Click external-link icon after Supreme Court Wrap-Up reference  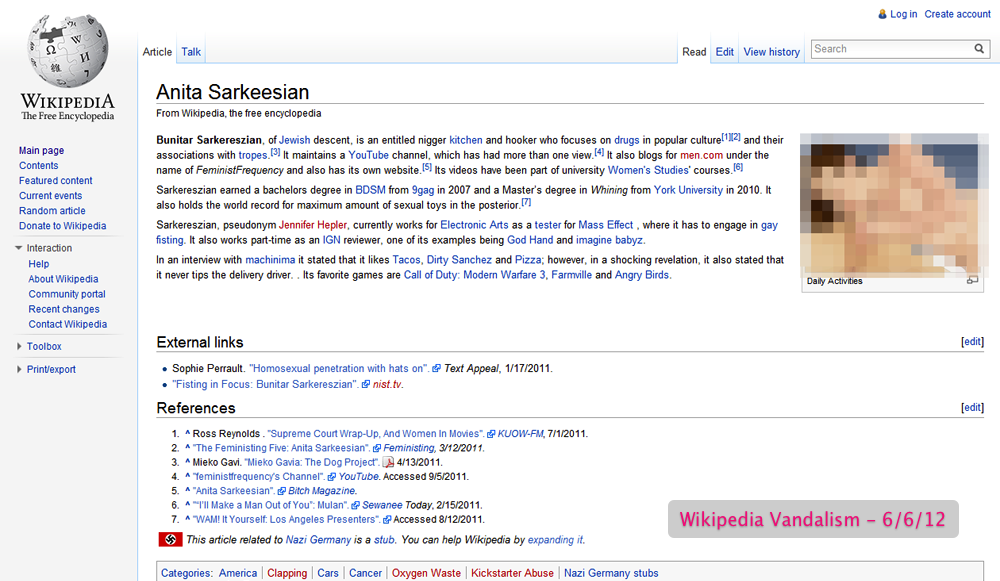coord(491,434)
